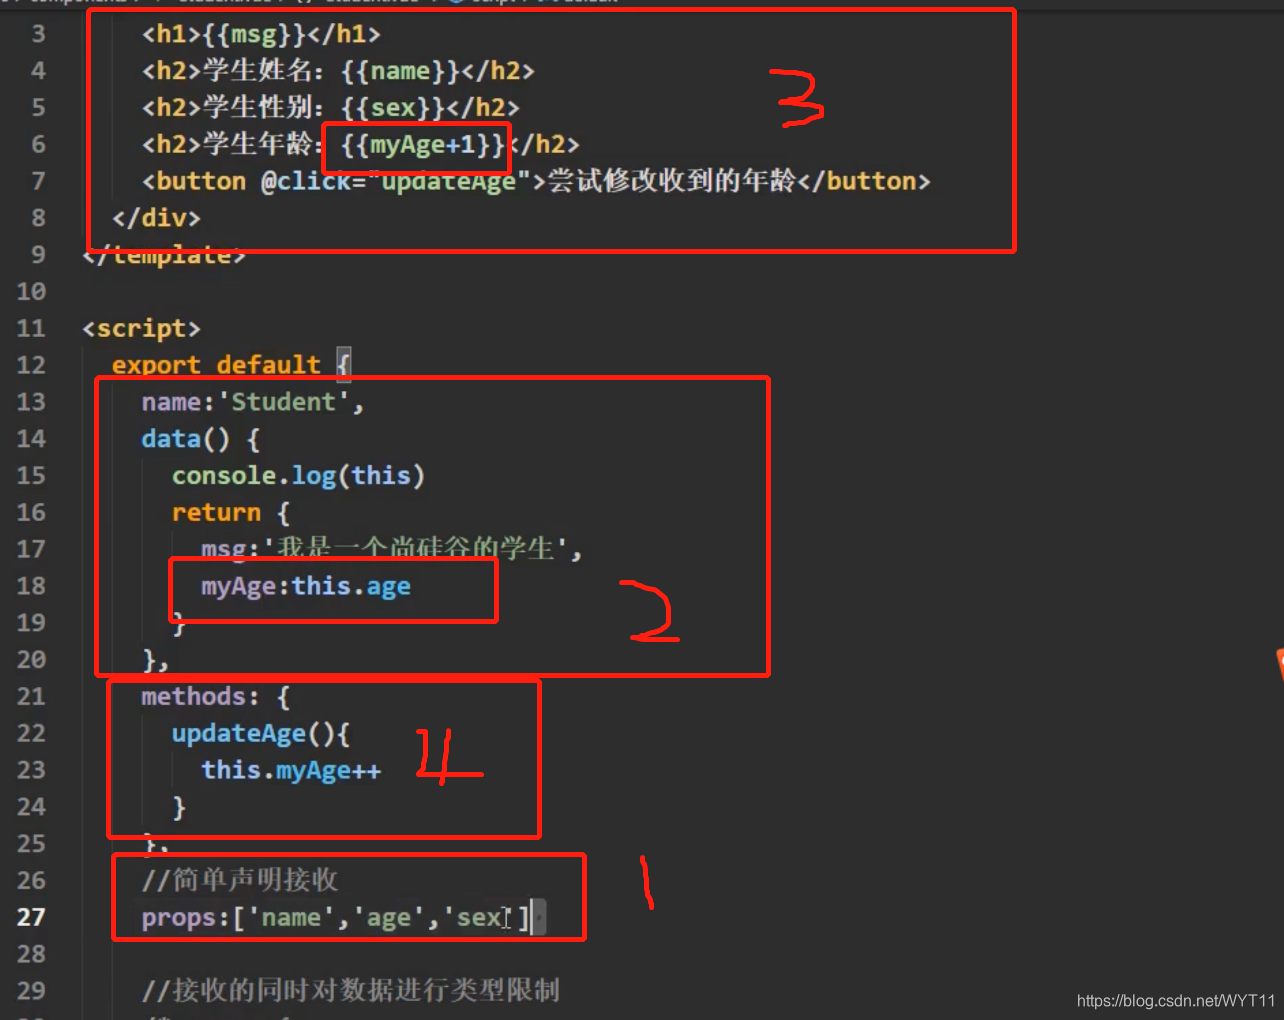Click line number 11 in the gutter

(31, 329)
